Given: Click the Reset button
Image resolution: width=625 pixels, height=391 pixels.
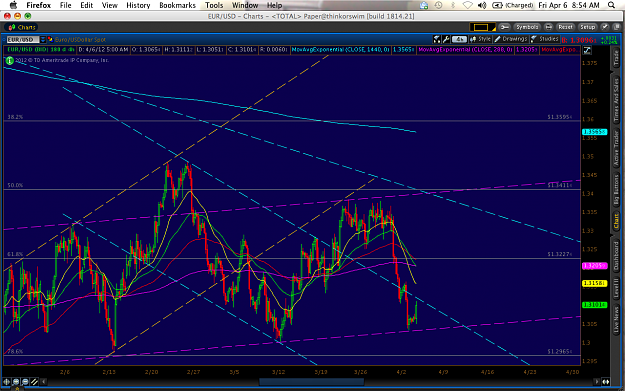Looking at the screenshot, I should pyautogui.click(x=565, y=27).
